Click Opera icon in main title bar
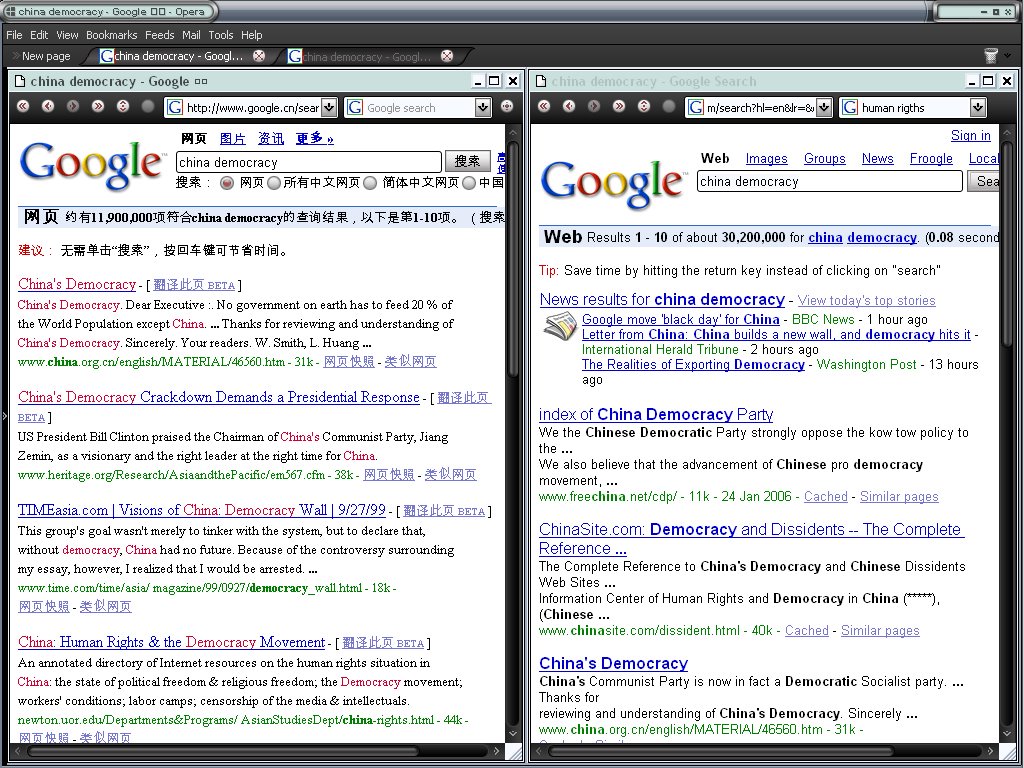Screen dimensions: 1024x768 10,11
